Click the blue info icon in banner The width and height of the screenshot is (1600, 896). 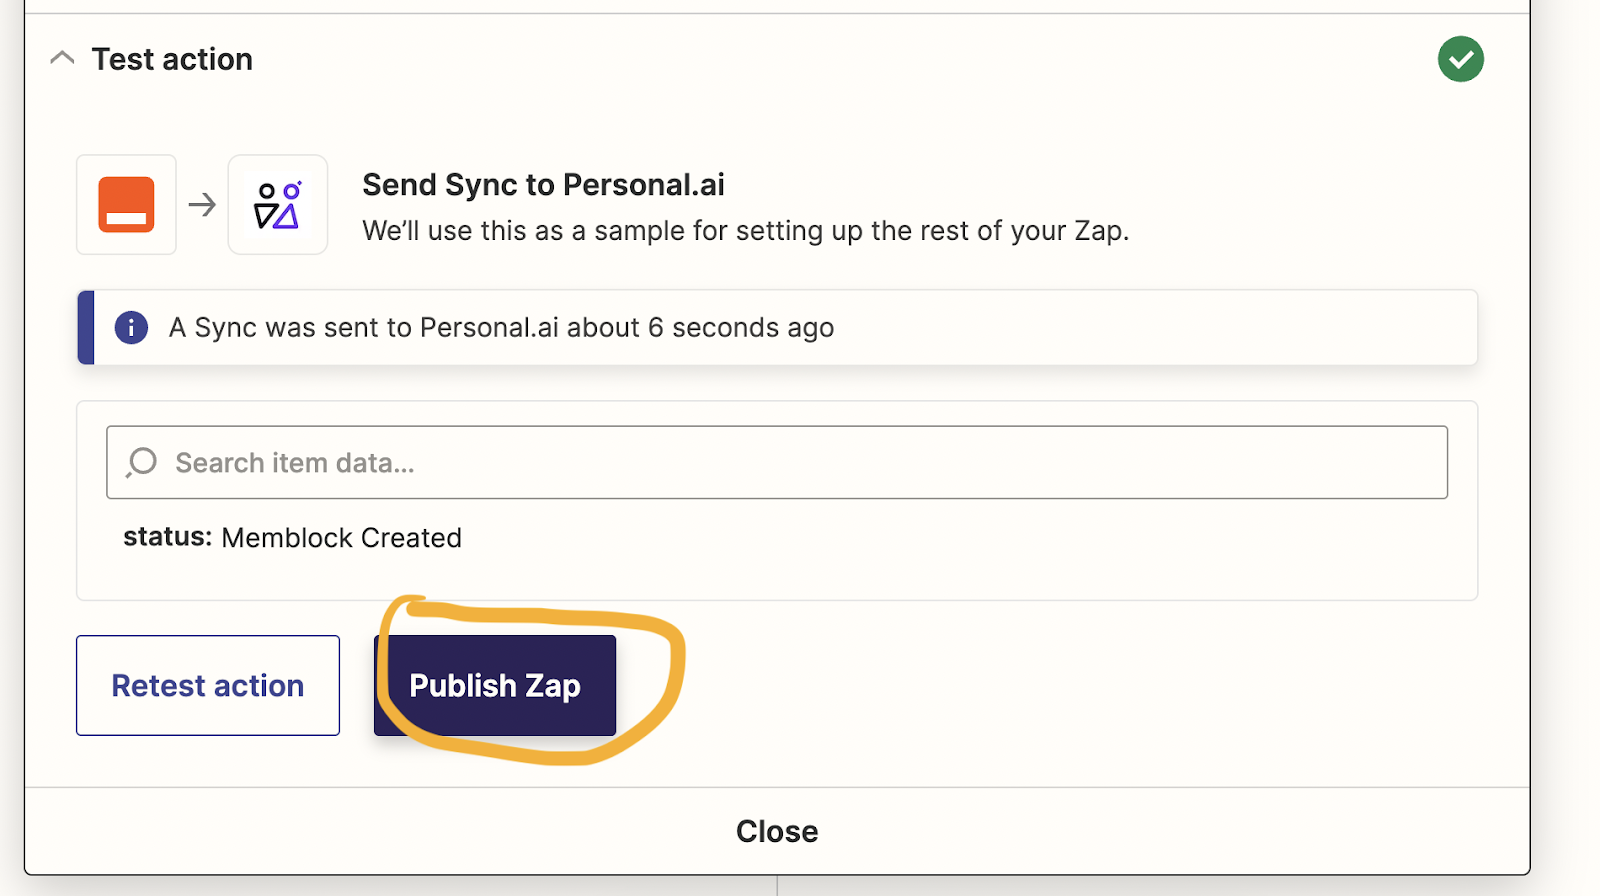[131, 328]
